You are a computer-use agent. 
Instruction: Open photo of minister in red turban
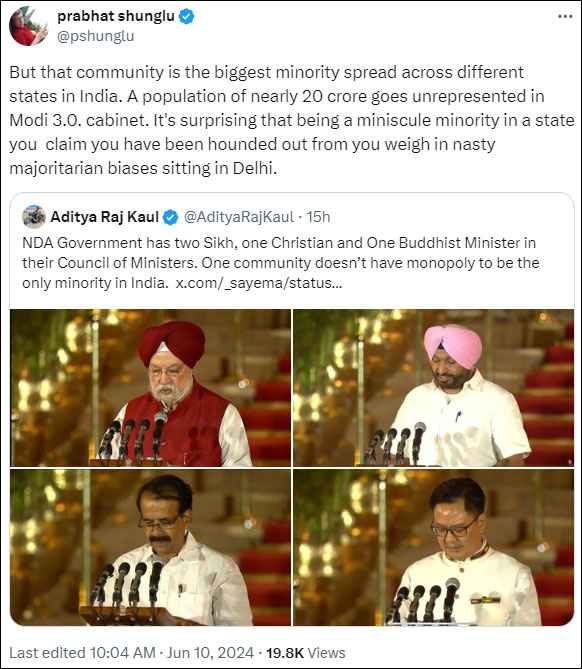click(x=151, y=388)
